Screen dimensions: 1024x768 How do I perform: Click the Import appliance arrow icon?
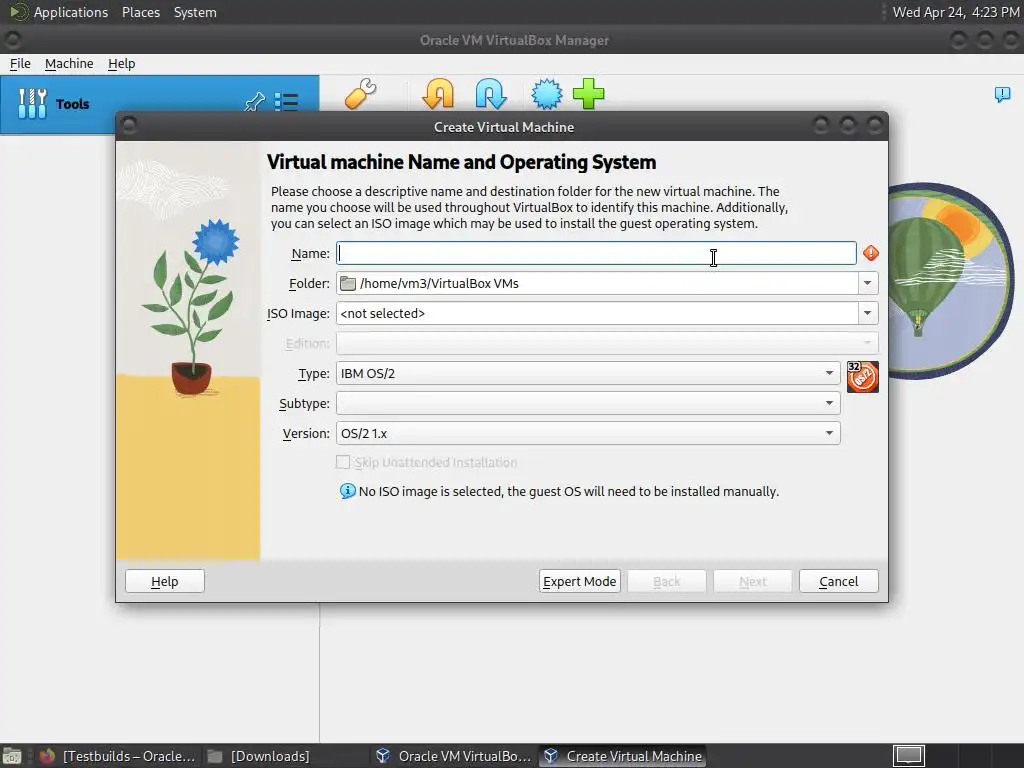[438, 93]
